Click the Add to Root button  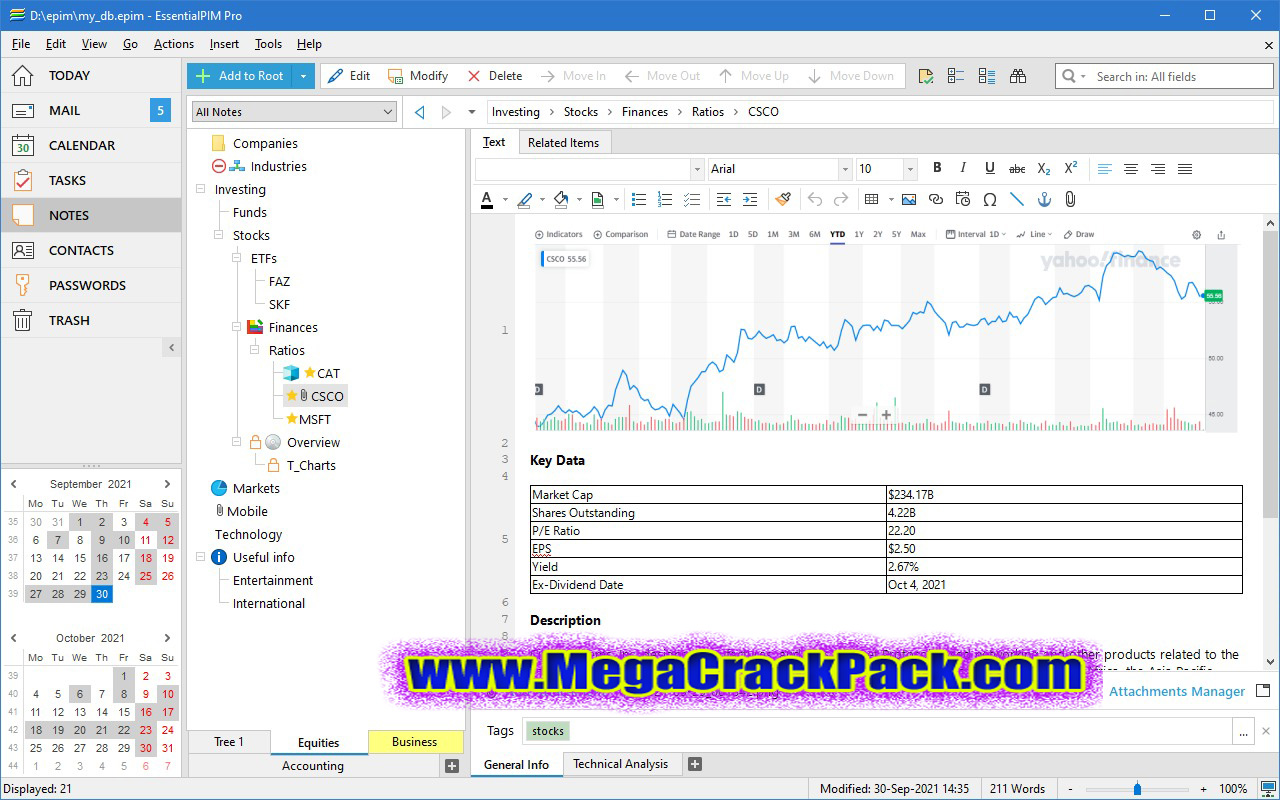240,76
